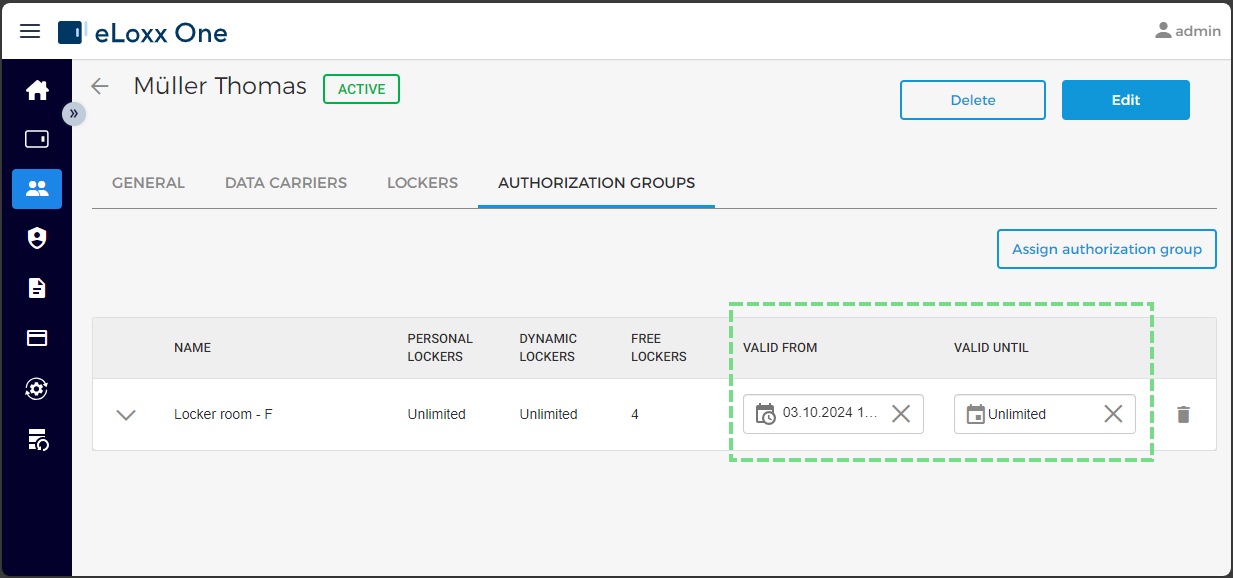The width and height of the screenshot is (1233, 578).
Task: Clear the Valid Until value with X
Action: click(1113, 414)
